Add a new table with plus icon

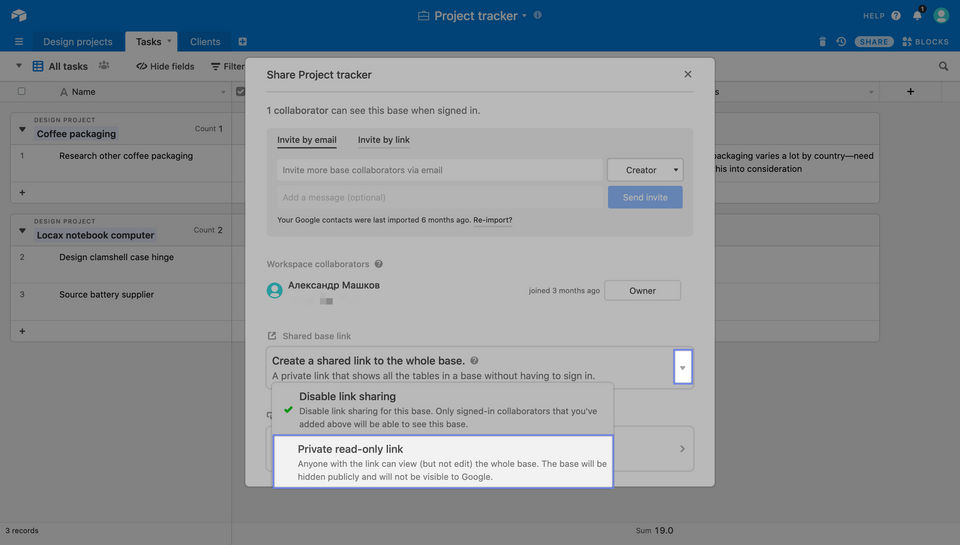(x=242, y=42)
